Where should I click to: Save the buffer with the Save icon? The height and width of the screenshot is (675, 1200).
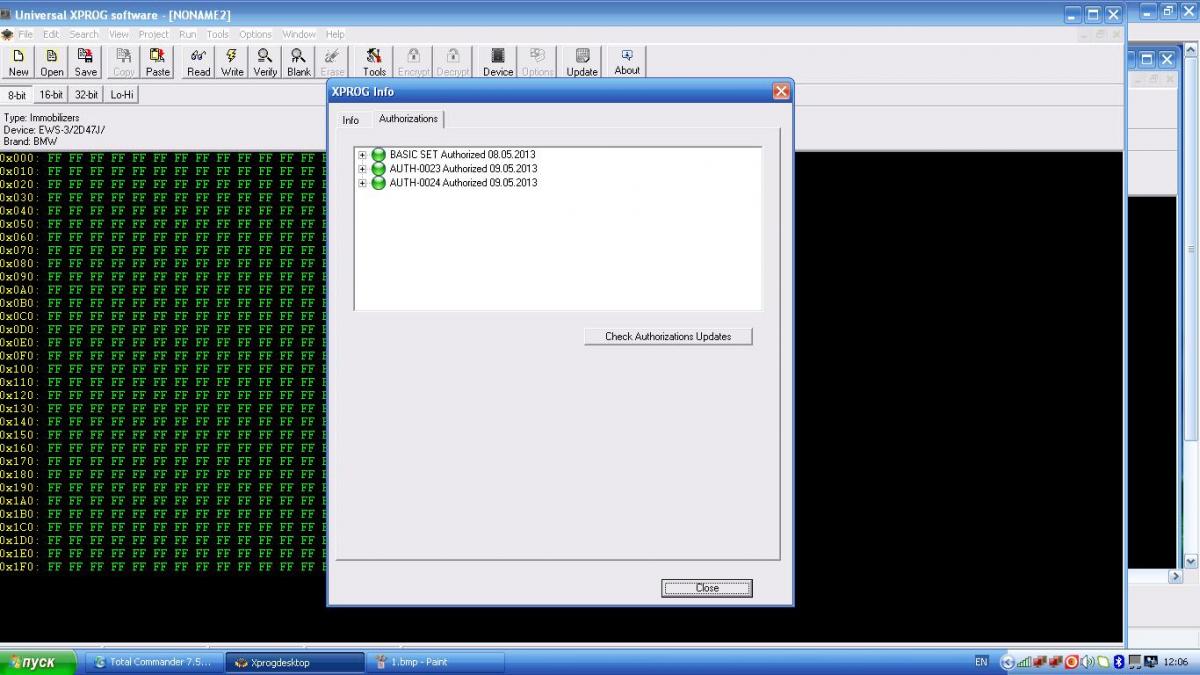tap(86, 62)
